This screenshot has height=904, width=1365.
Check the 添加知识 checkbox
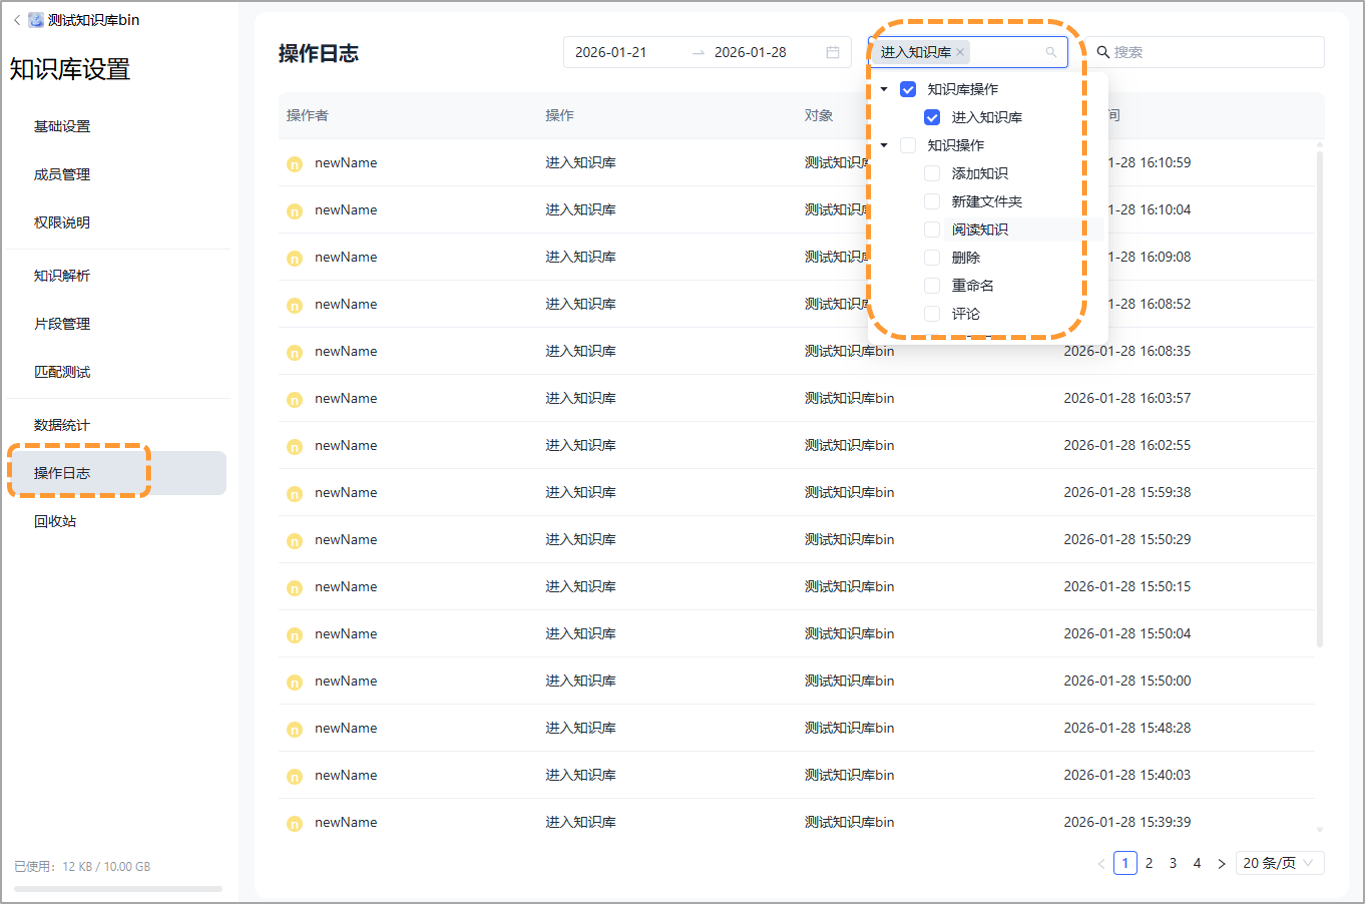(932, 173)
